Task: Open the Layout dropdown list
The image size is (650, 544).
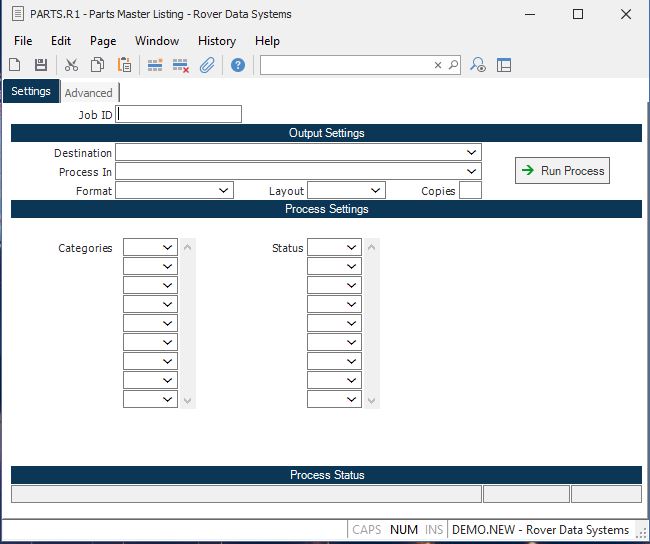Action: pos(375,190)
